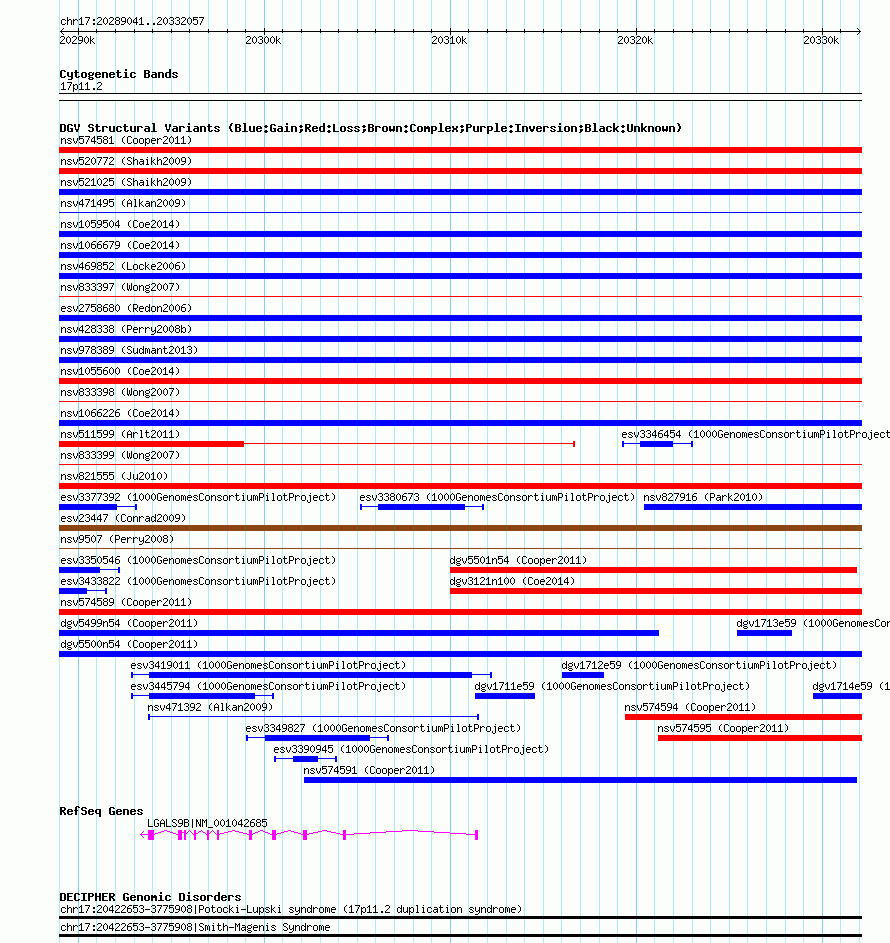Viewport: 890px width, 943px height.
Task: Click nsv574591 (Cooper2011) label
Action: coord(369,770)
